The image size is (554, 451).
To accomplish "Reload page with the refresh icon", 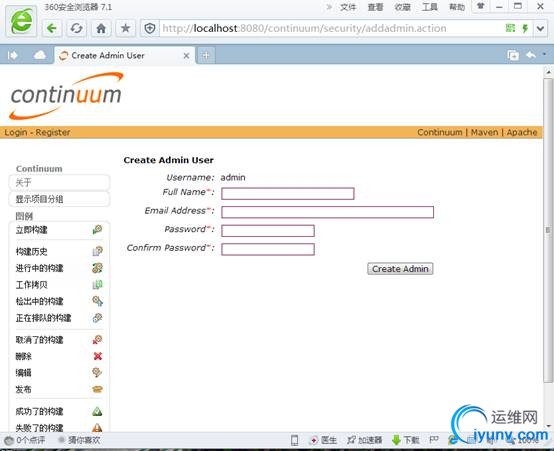I will tap(76, 28).
